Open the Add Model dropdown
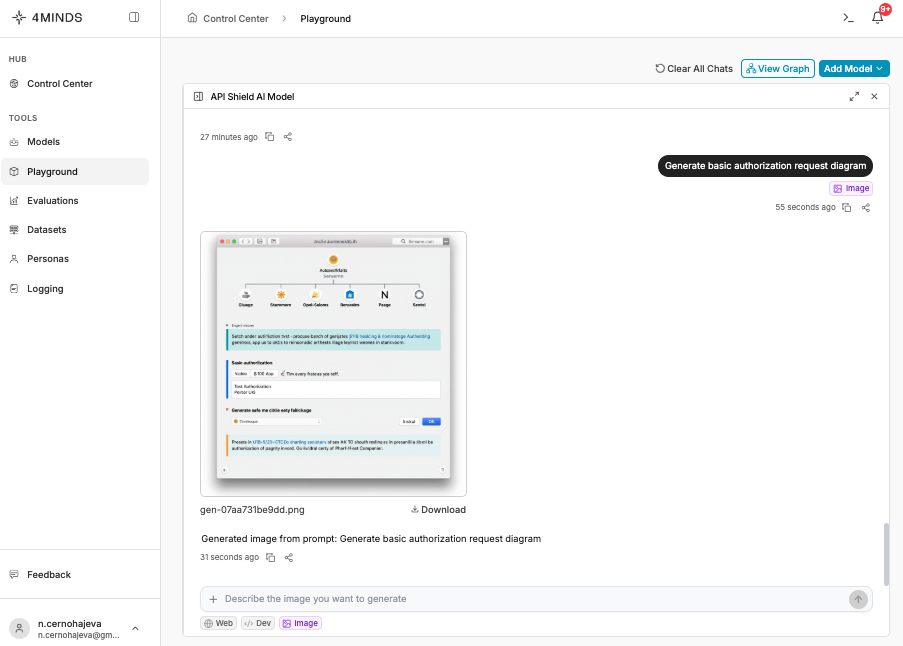Viewport: 903px width, 646px height. point(854,69)
